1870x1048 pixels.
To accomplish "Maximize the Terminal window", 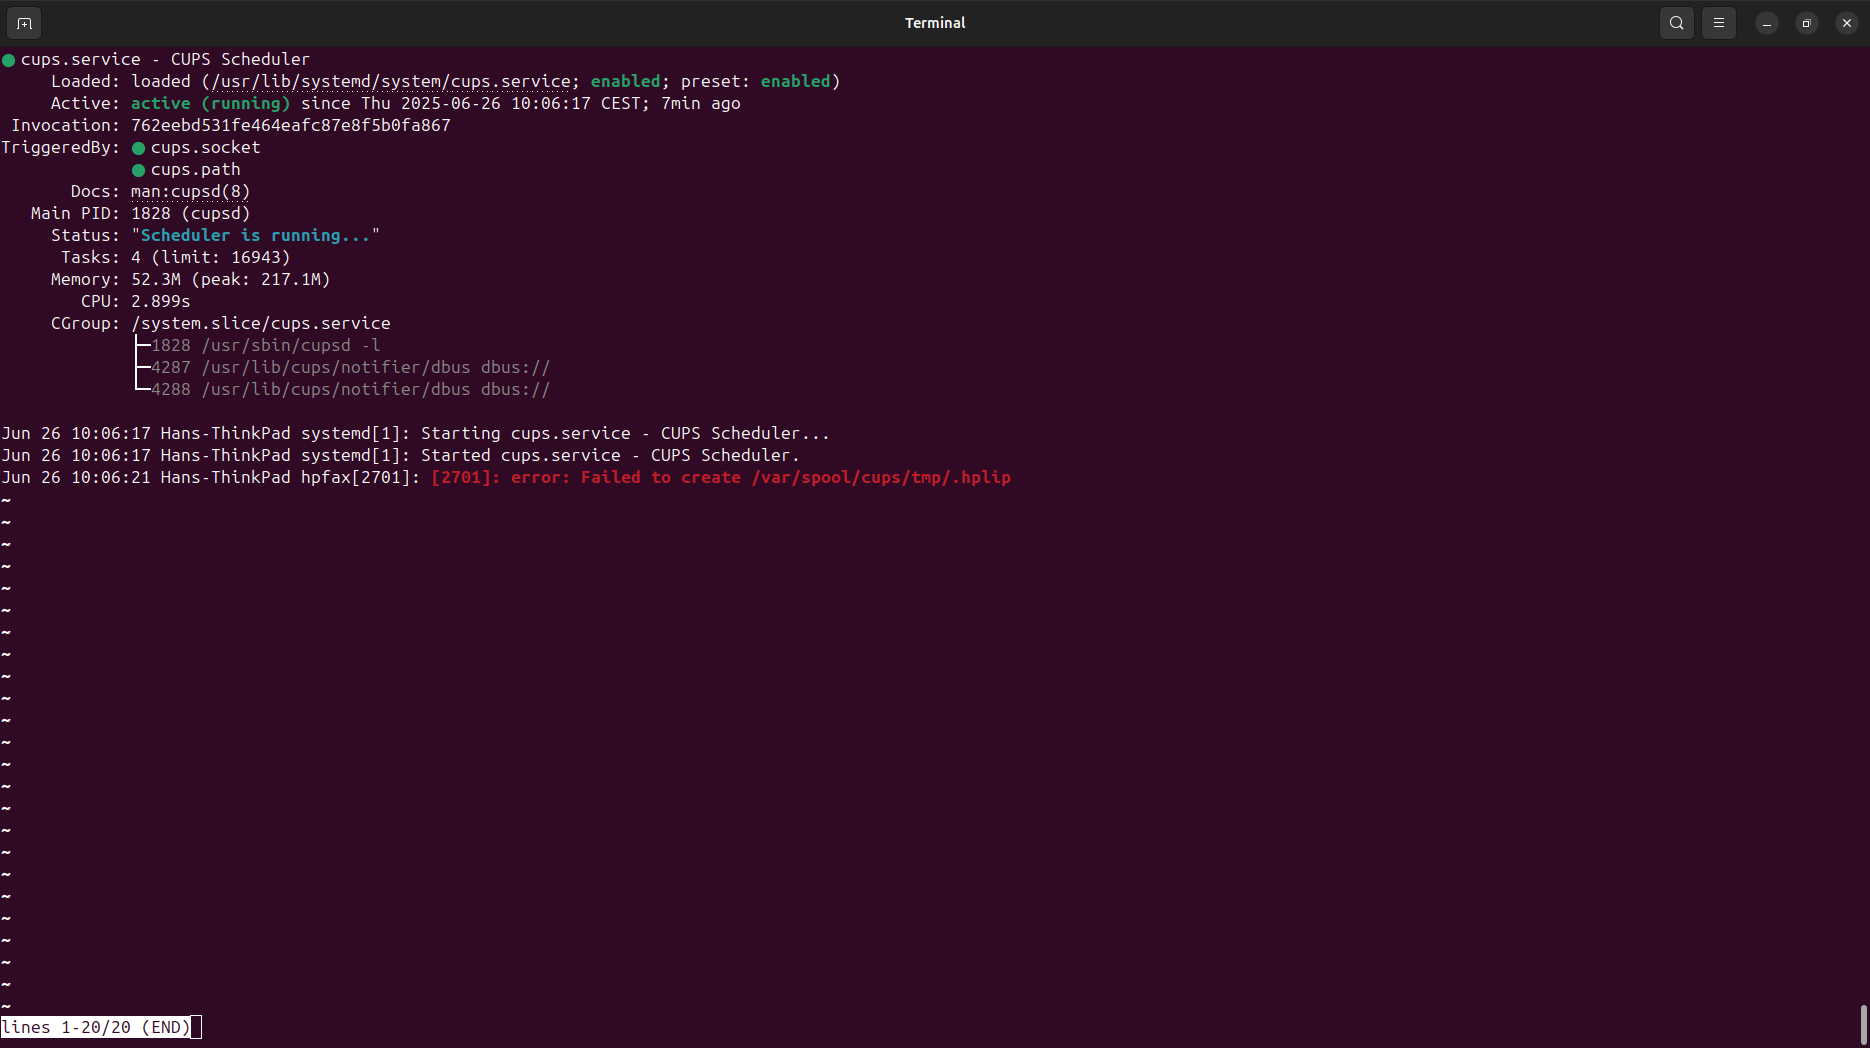I will (1807, 23).
